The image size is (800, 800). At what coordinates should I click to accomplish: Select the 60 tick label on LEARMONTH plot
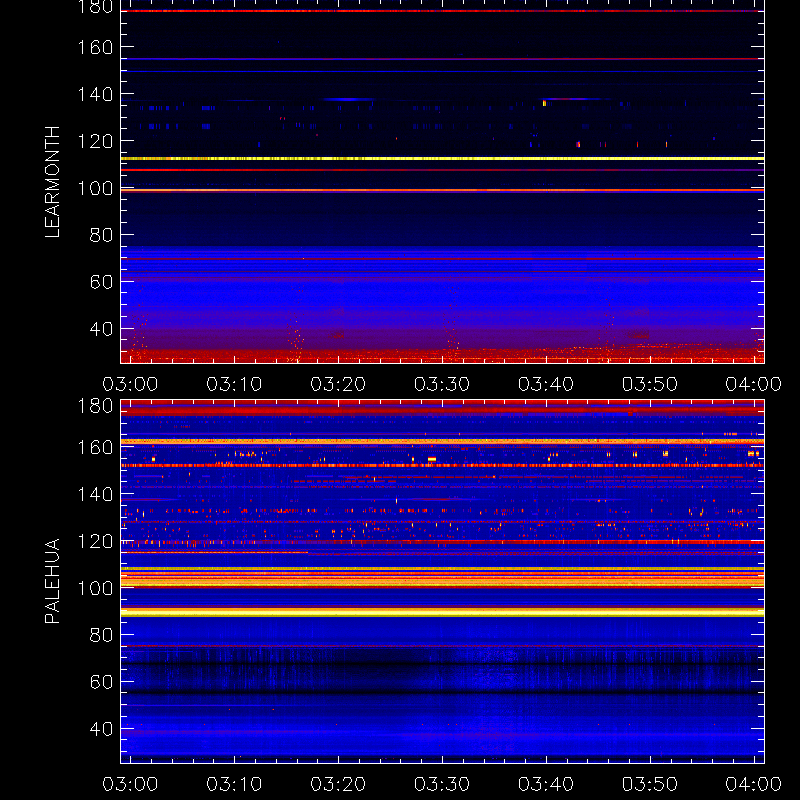102,282
